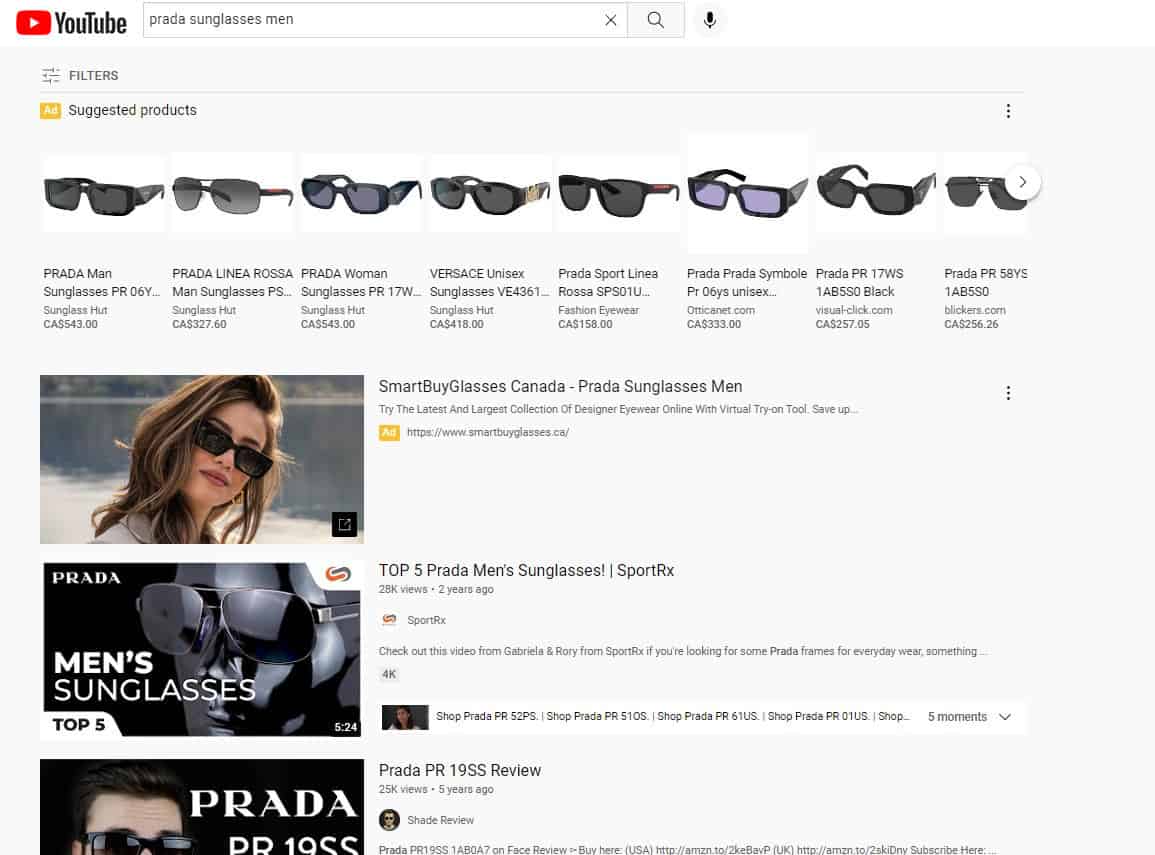Click VERSACE Unisex Sunglasses VE4361 title
The width and height of the screenshot is (1155, 855).
(x=490, y=283)
